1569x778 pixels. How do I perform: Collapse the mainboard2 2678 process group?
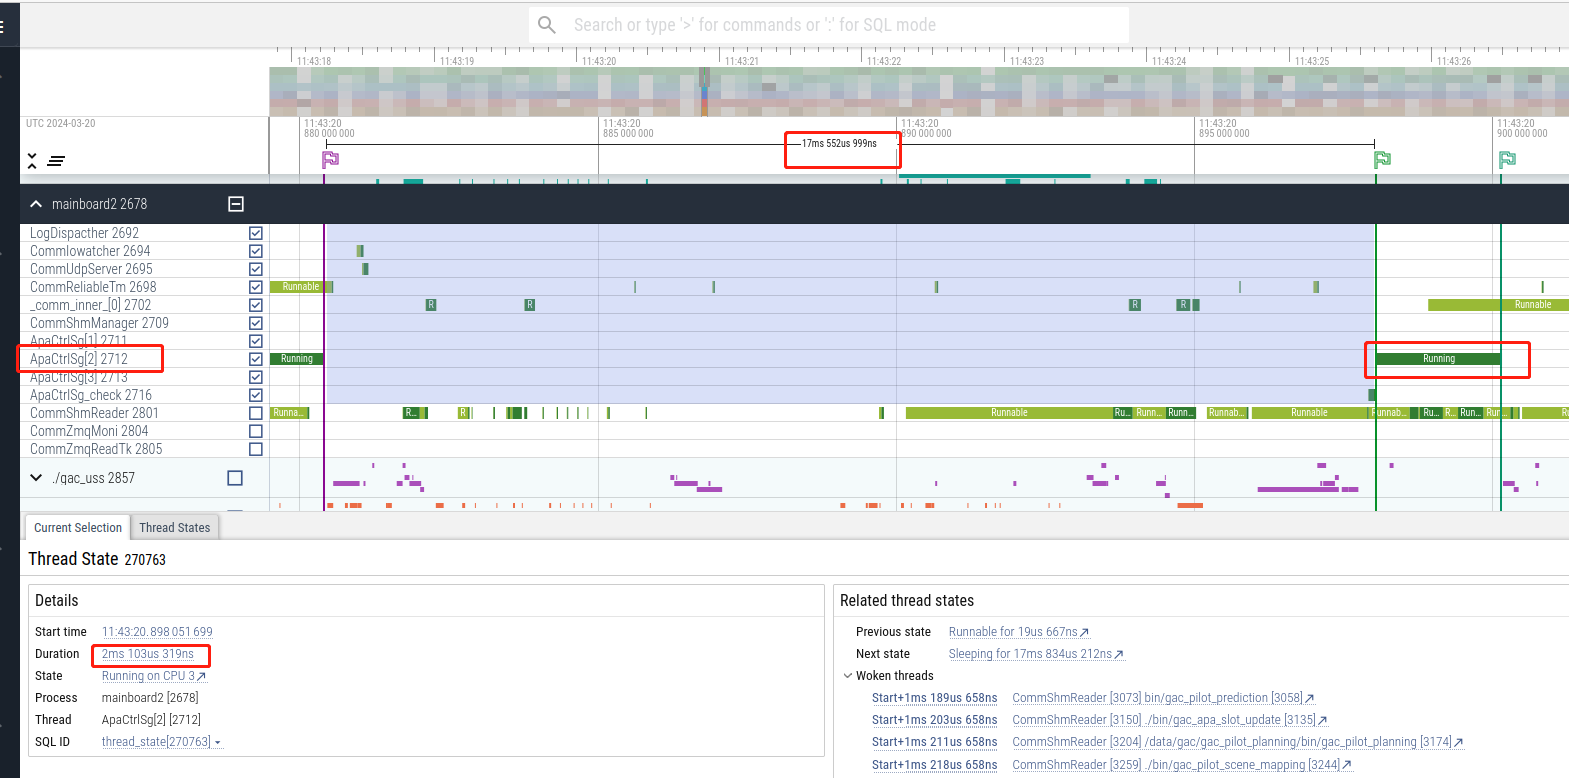click(36, 204)
